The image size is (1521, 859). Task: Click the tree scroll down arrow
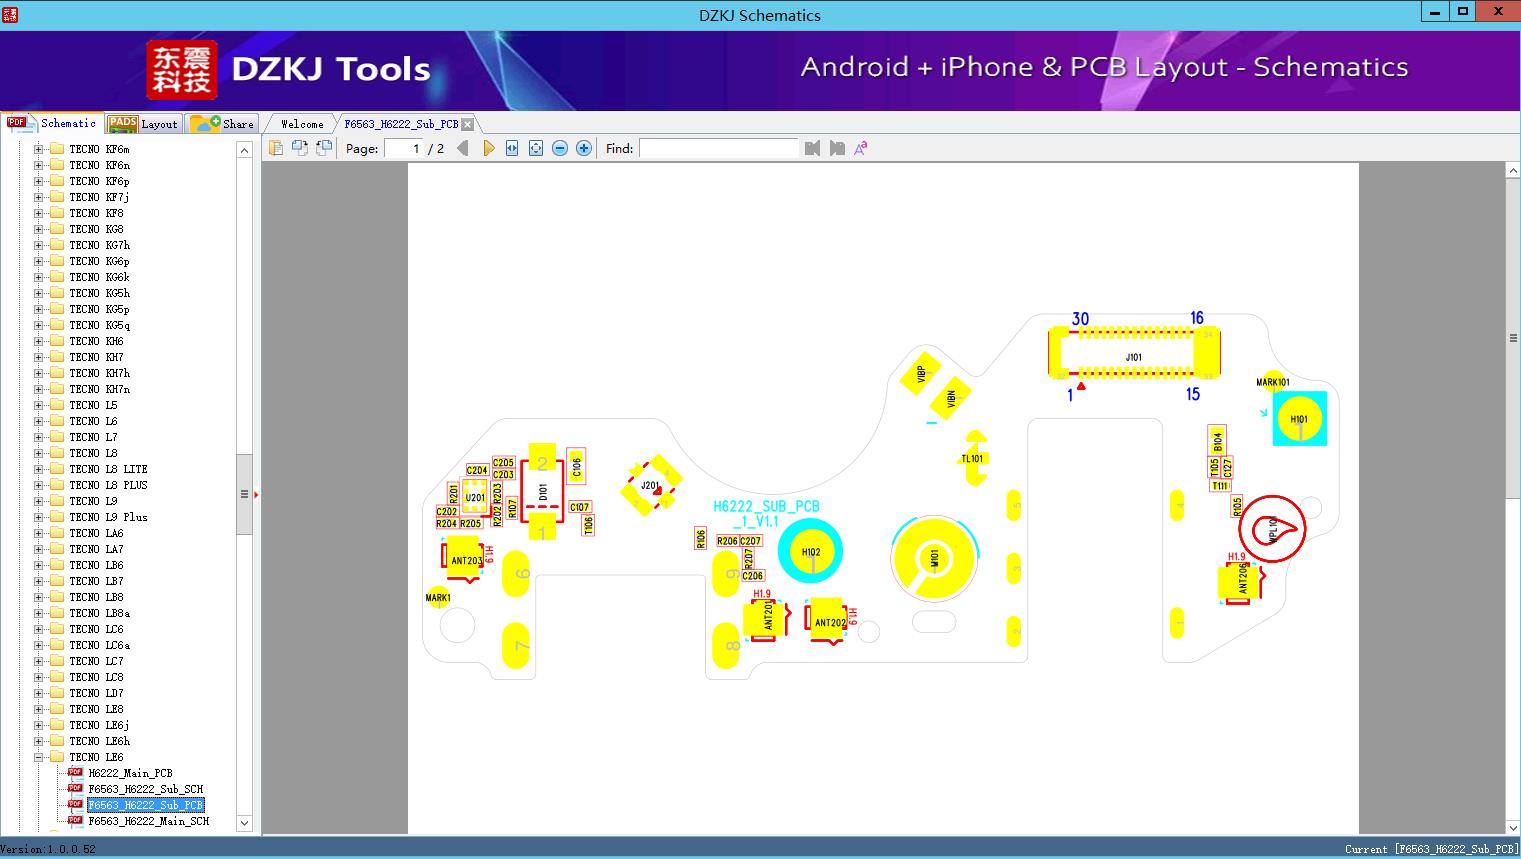coord(244,823)
